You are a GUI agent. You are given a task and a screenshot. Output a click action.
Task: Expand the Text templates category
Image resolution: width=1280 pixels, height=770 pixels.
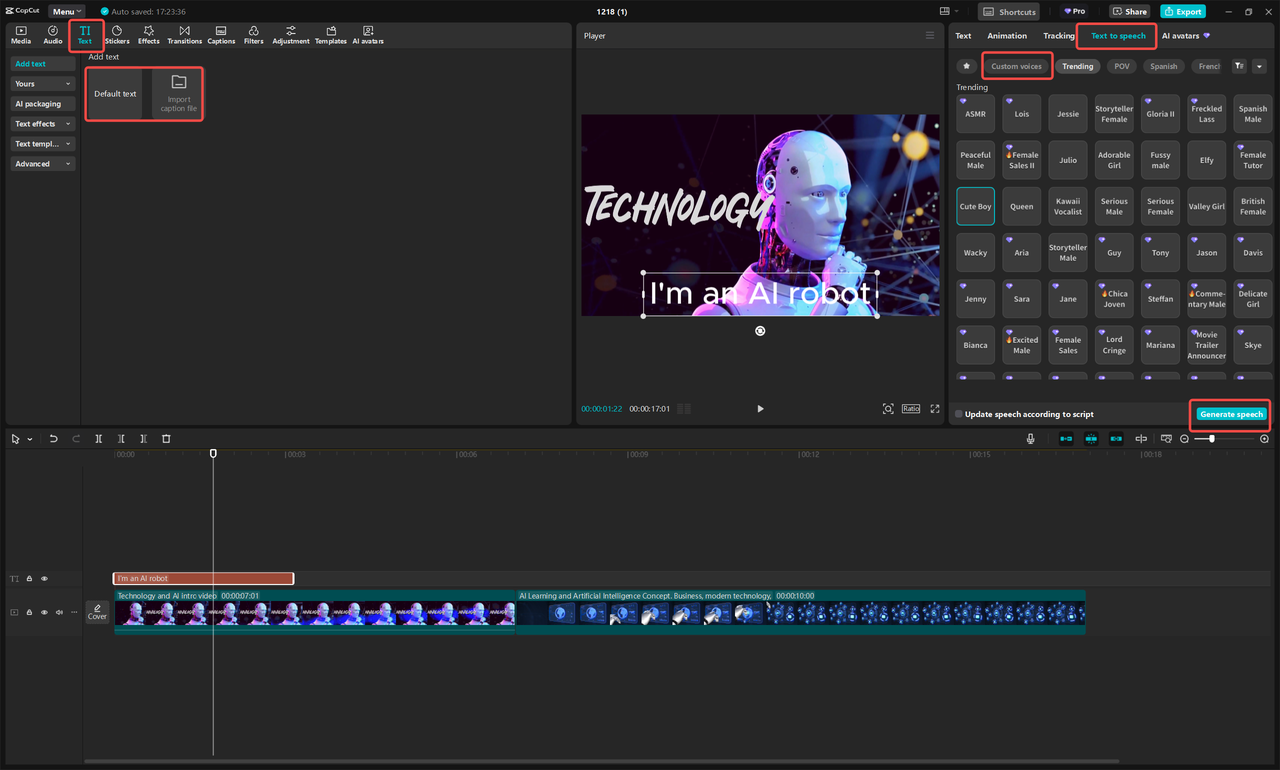tap(43, 144)
